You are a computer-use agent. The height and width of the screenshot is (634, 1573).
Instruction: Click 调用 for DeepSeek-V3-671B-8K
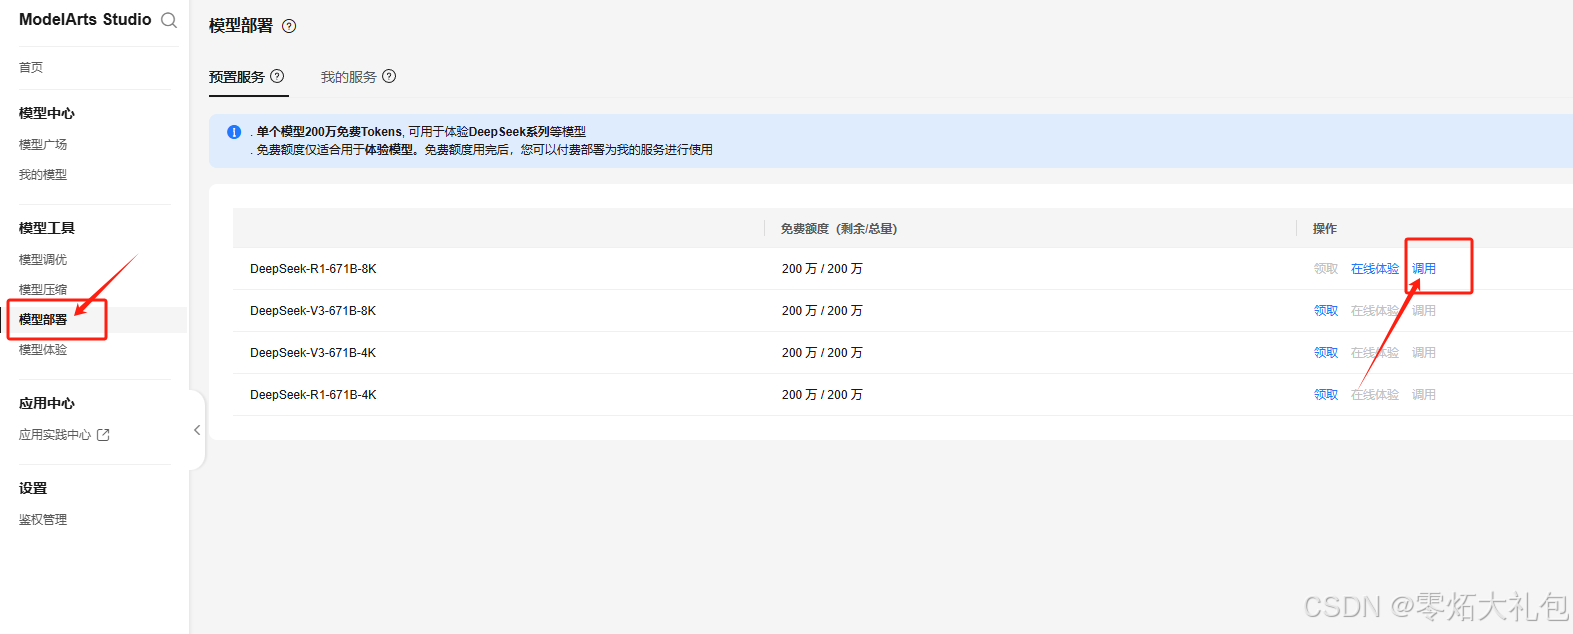[x=1424, y=311]
